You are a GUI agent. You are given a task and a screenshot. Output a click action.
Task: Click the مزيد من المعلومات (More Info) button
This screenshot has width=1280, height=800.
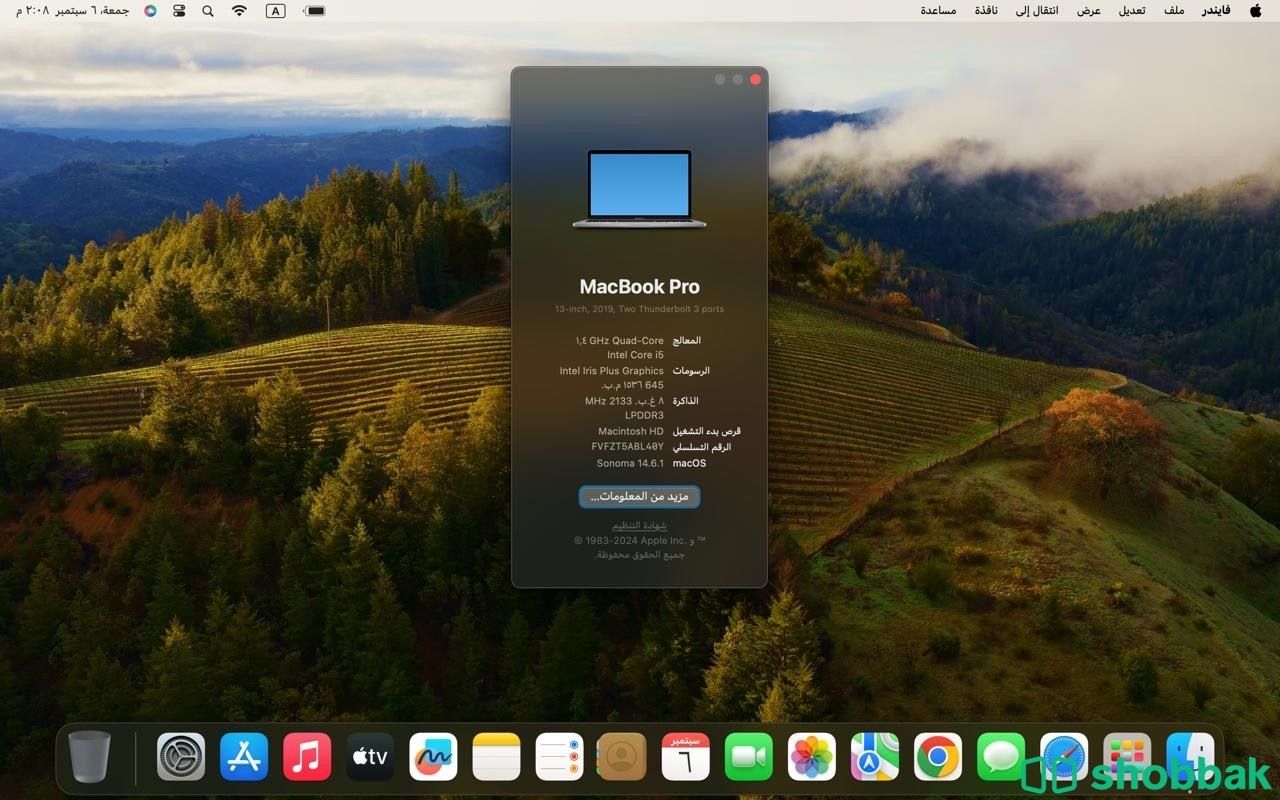tap(639, 496)
